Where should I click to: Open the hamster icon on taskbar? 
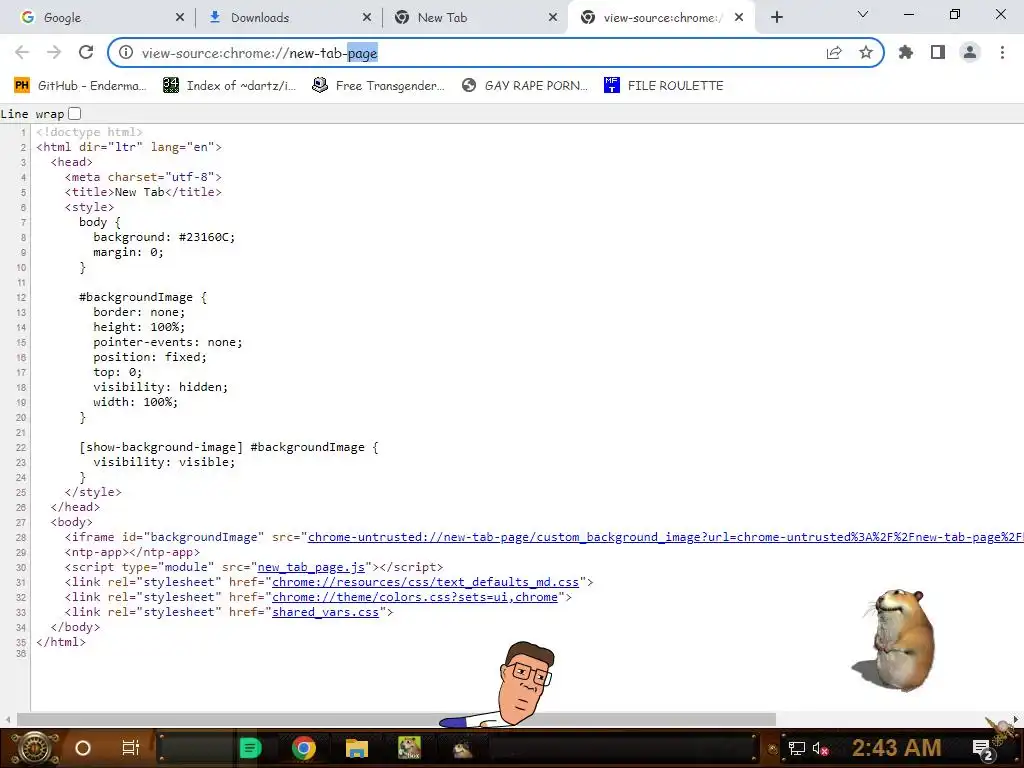[x=462, y=748]
